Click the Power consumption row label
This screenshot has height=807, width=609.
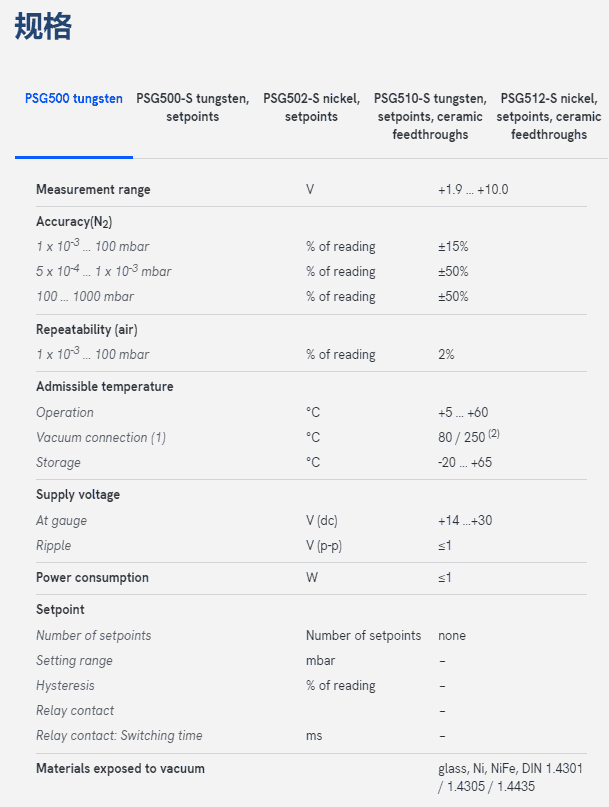click(x=92, y=577)
